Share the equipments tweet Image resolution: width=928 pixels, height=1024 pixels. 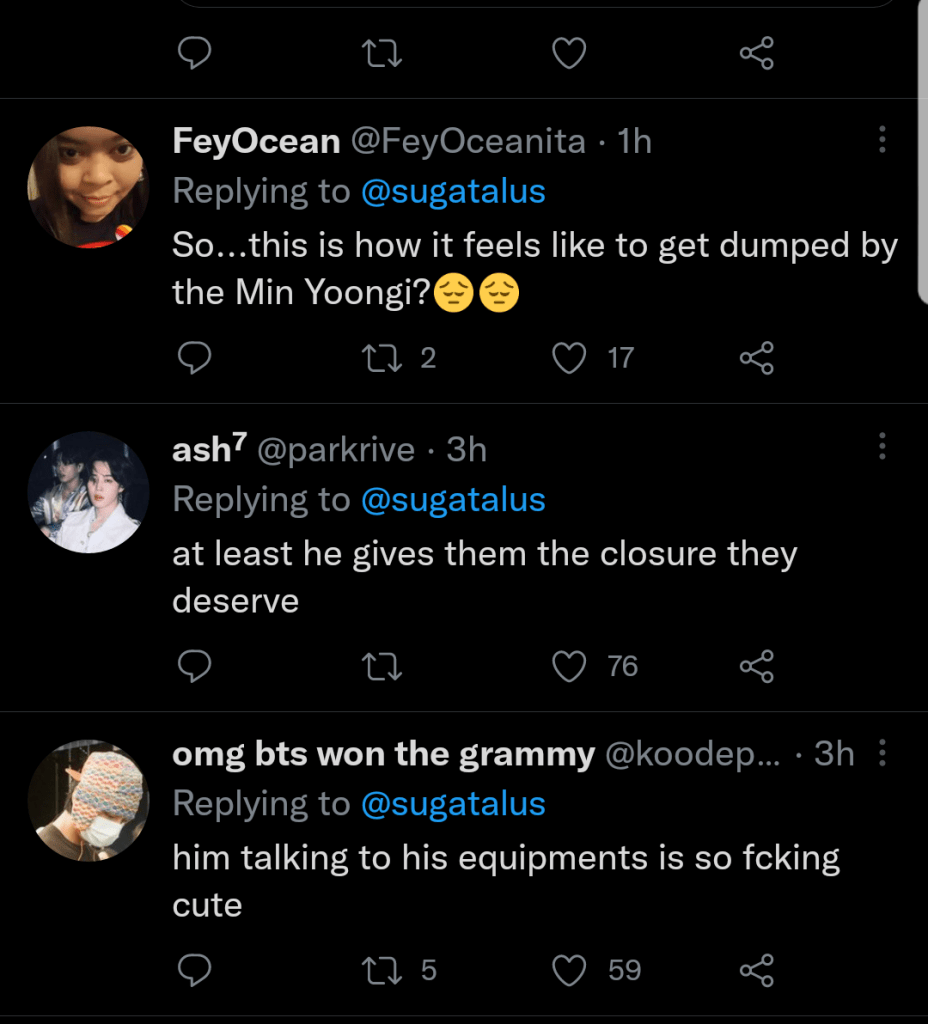756,970
